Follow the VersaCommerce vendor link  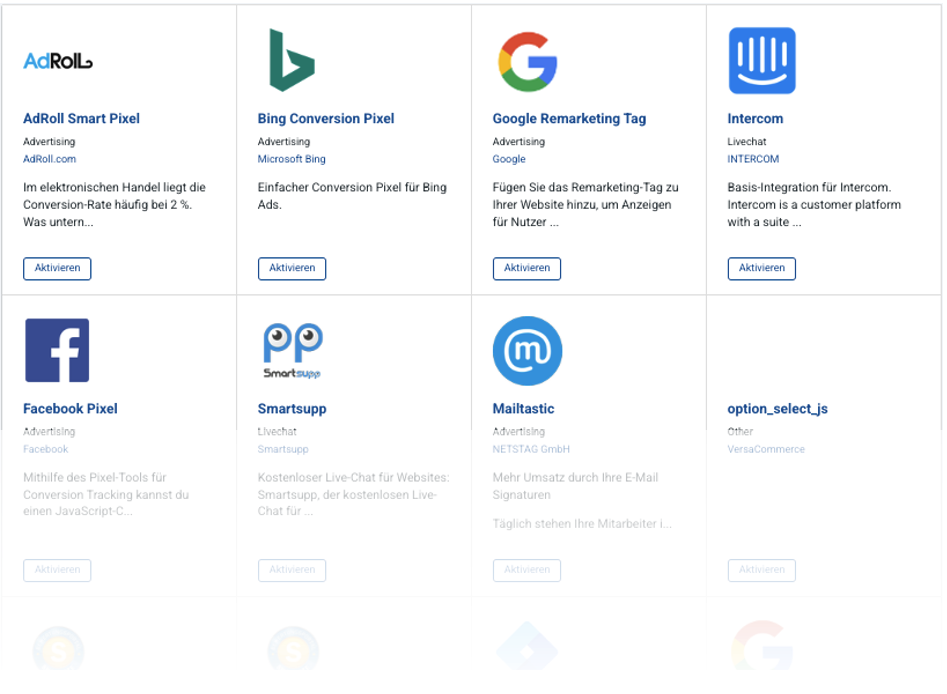click(x=766, y=449)
